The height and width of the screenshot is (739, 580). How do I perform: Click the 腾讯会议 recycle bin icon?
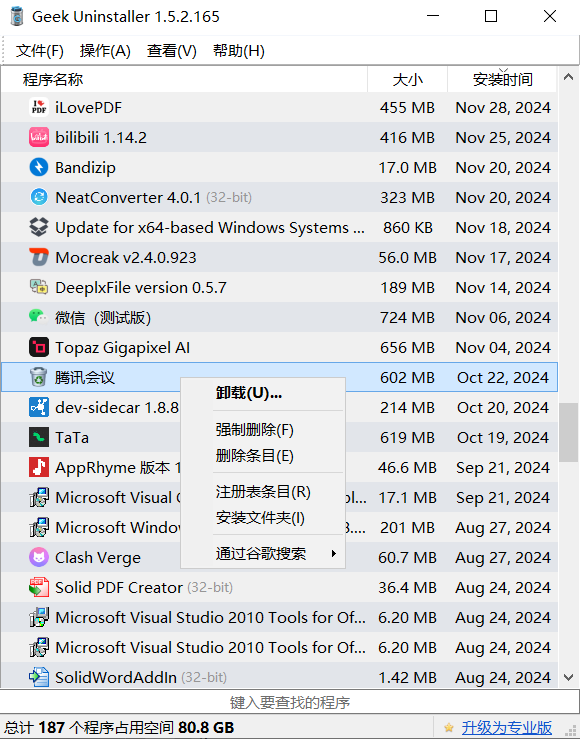(x=39, y=377)
